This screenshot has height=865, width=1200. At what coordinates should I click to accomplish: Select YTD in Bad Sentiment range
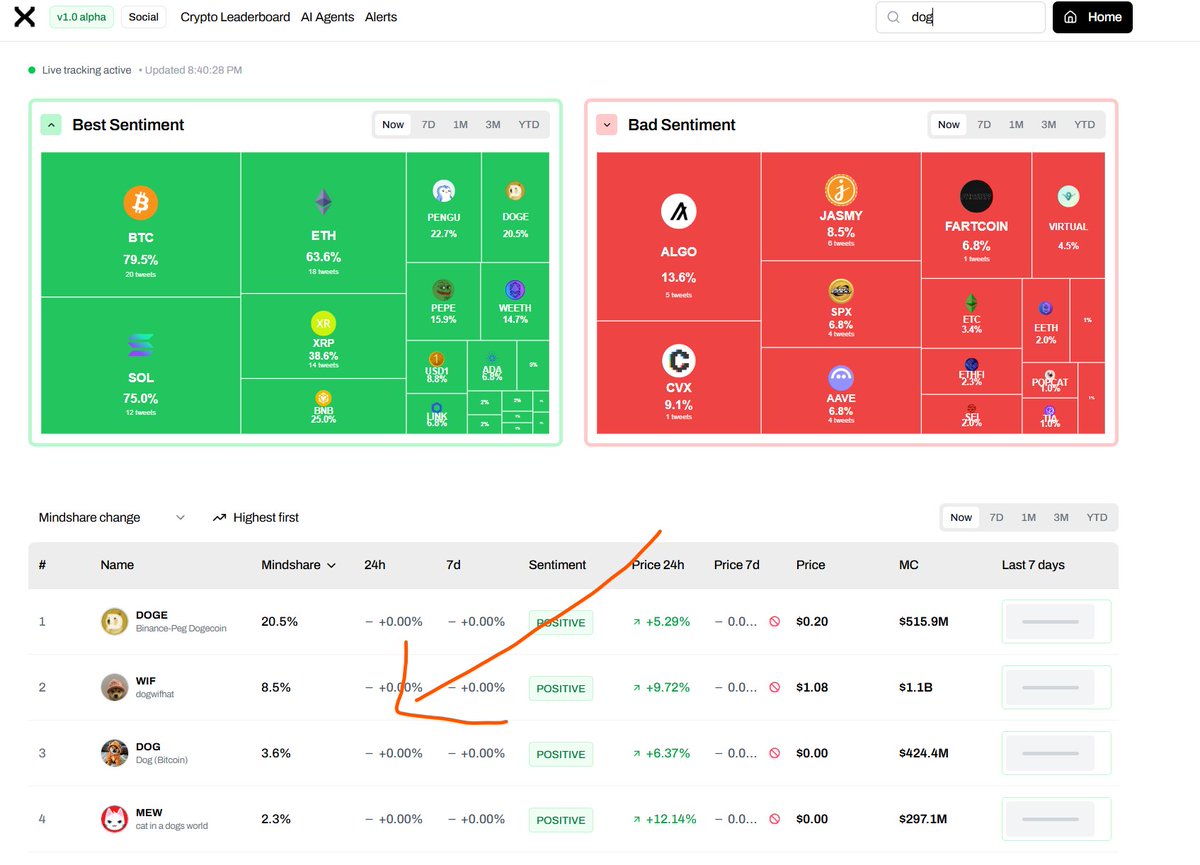coord(1084,125)
